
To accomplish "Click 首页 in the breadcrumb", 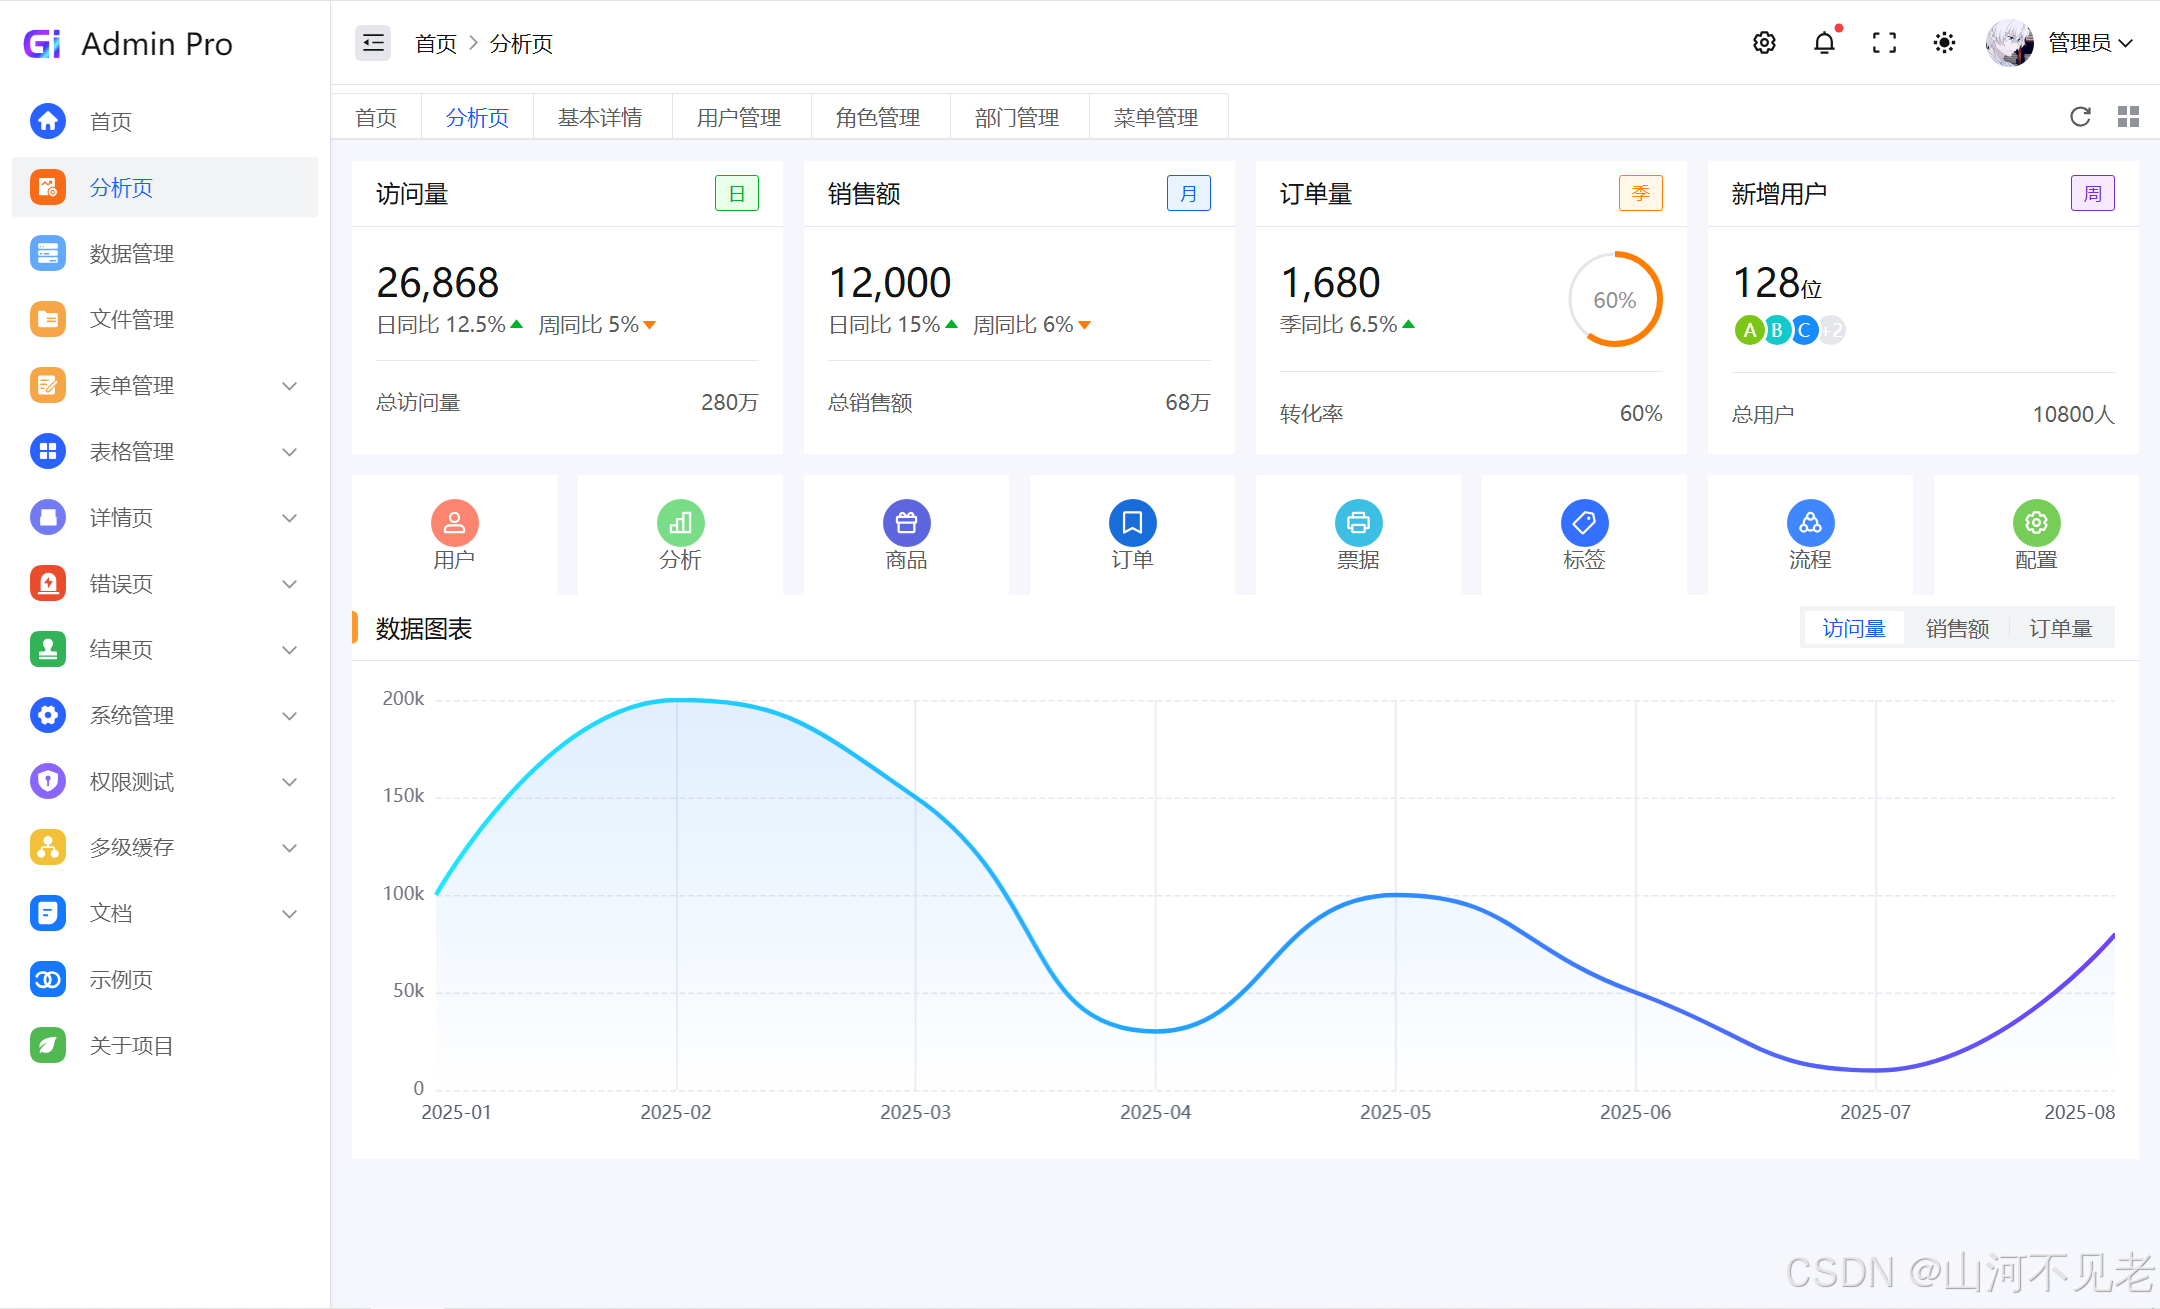I will pos(436,44).
